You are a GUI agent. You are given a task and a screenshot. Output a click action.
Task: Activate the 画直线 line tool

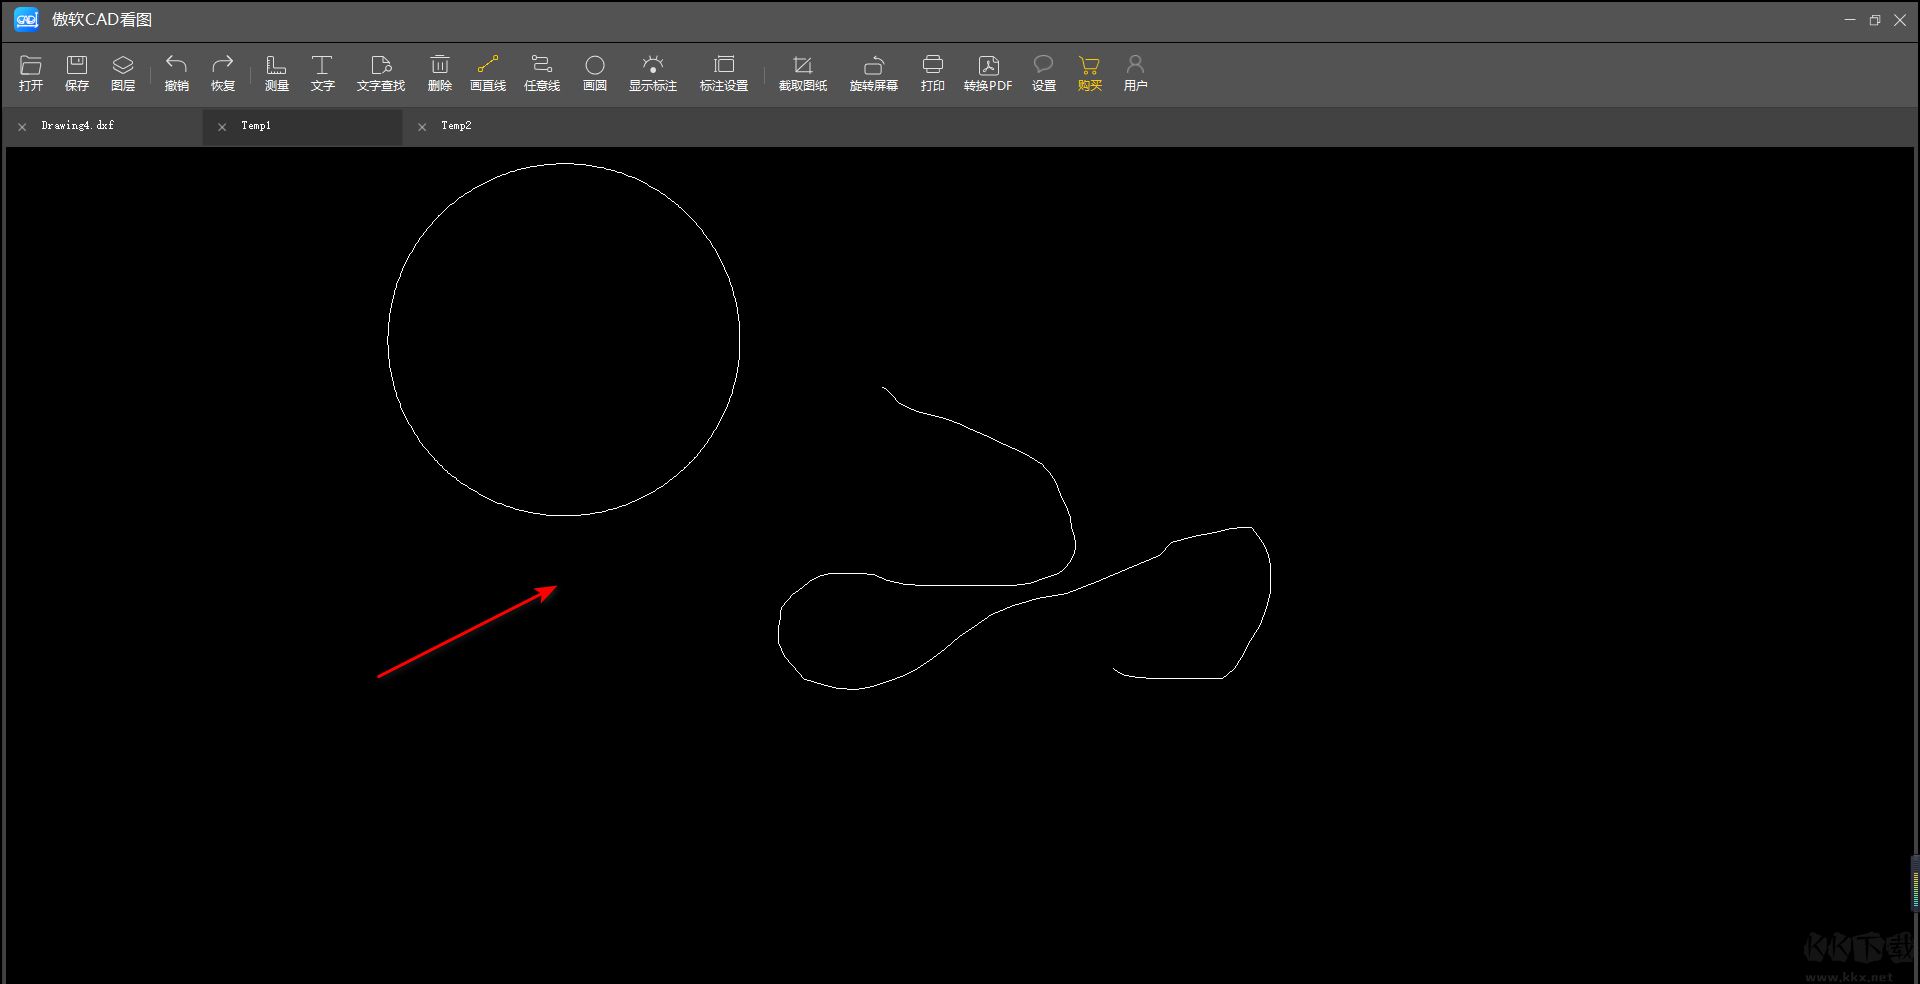[x=488, y=73]
